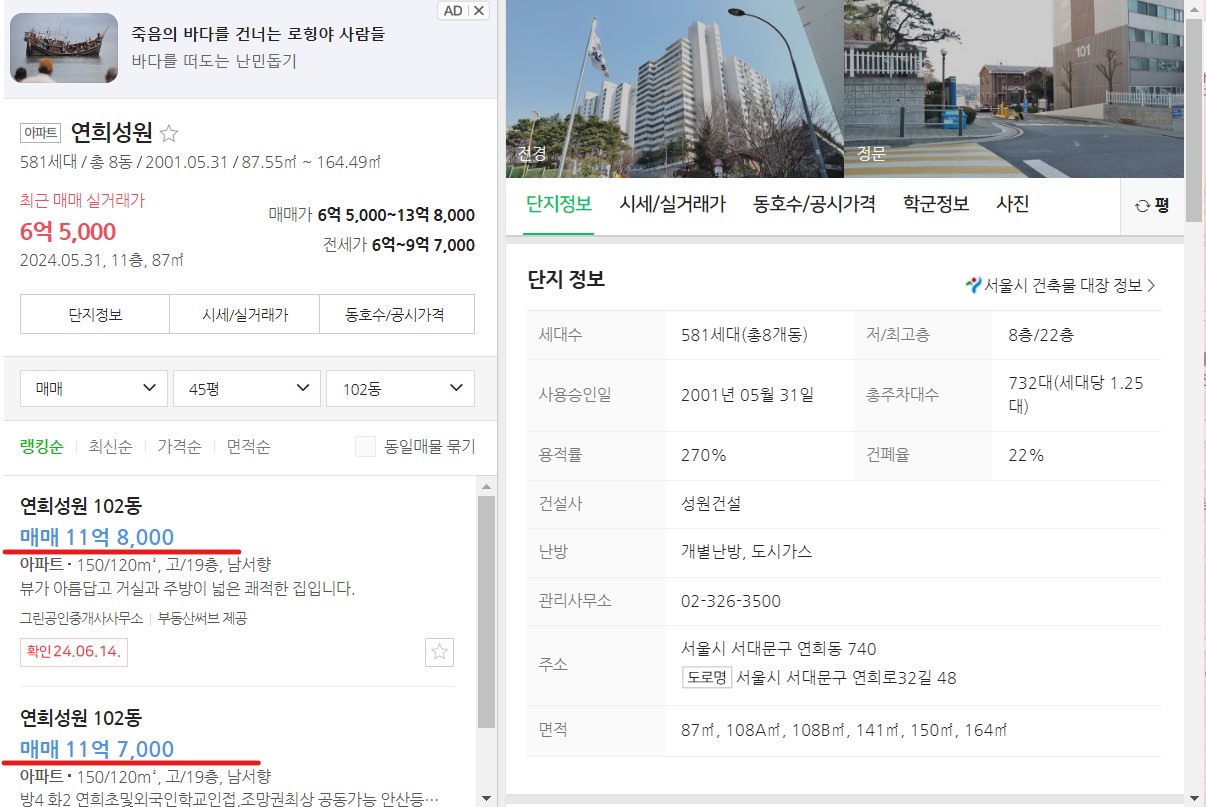Click the 8층/22층 floor value

coord(1041,334)
